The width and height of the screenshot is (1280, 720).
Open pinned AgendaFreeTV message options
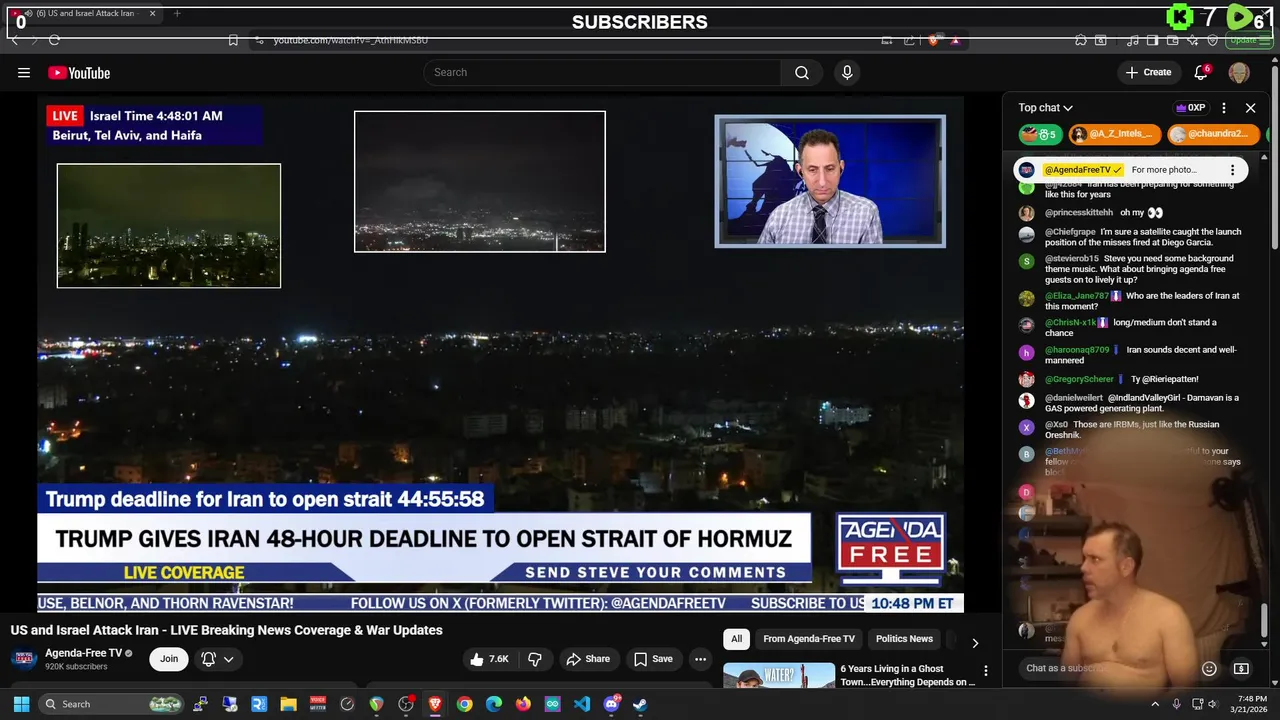click(x=1233, y=170)
